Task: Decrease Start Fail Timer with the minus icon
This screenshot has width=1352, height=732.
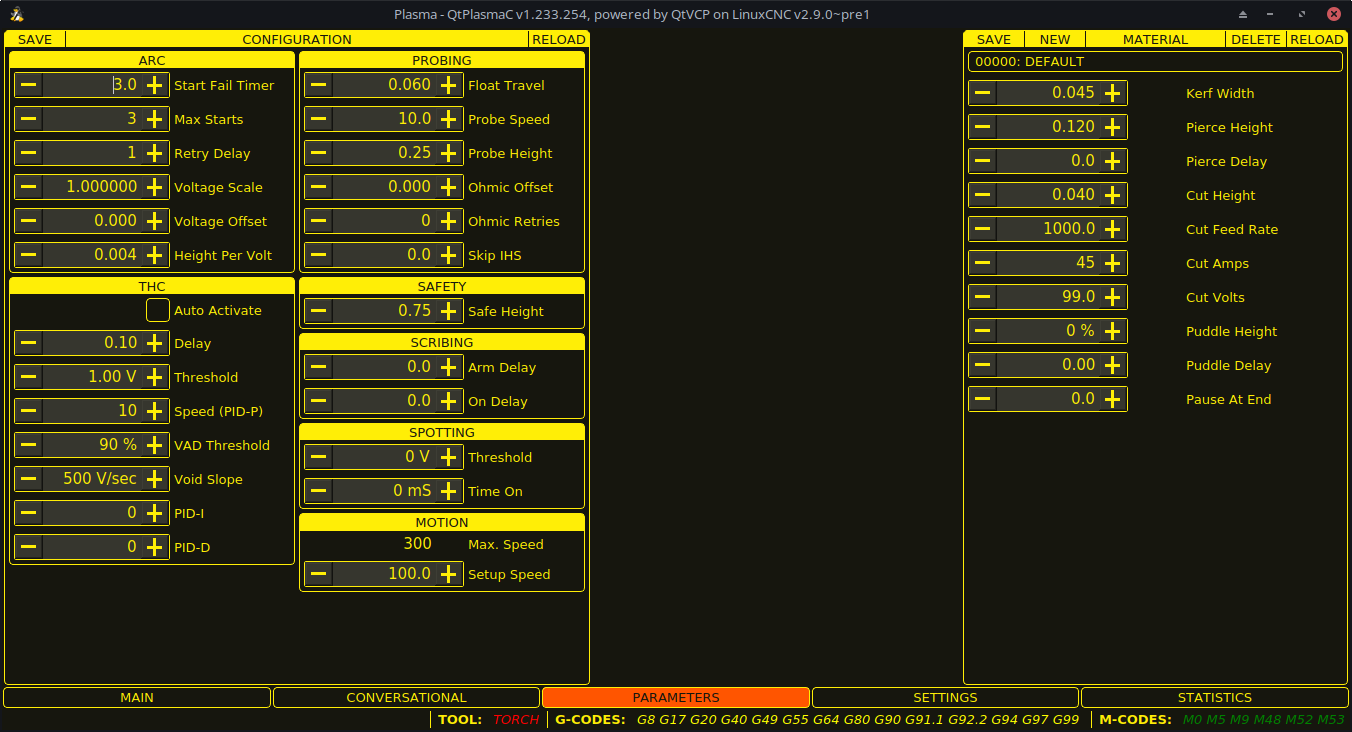Action: click(28, 84)
